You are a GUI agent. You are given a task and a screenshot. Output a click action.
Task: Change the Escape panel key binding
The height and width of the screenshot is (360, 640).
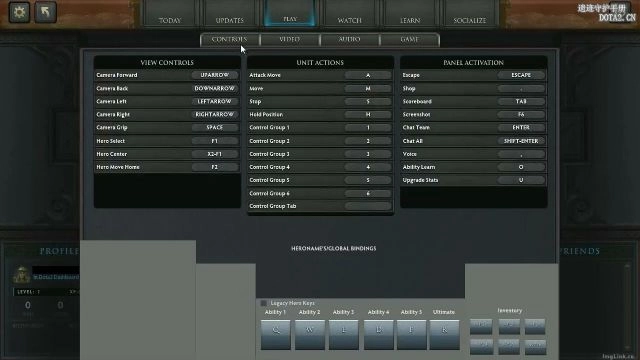(x=521, y=75)
